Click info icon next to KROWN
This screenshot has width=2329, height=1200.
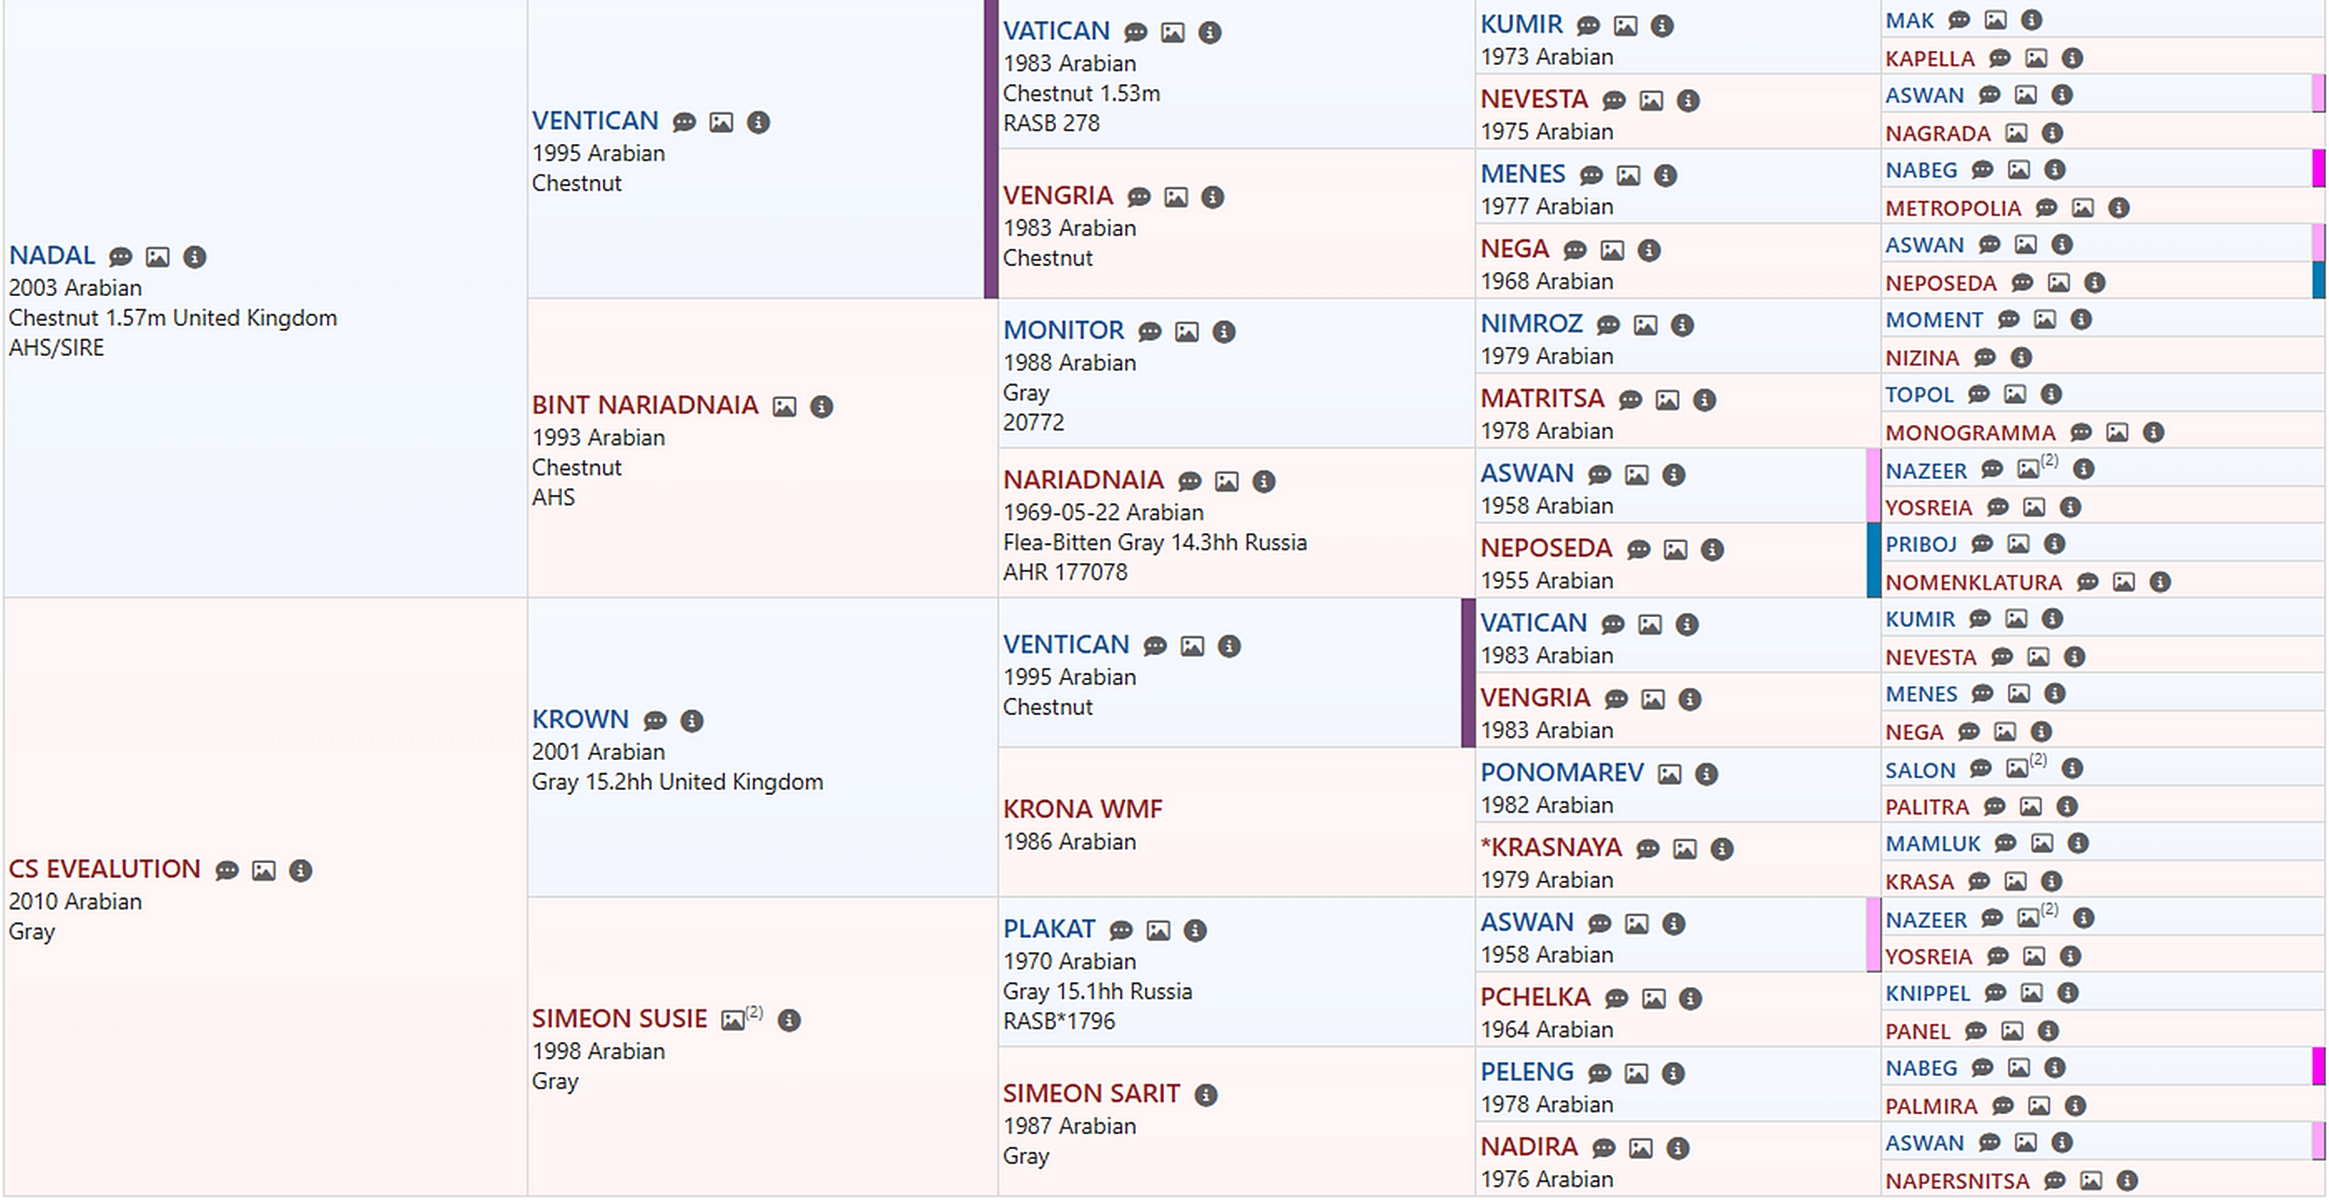[692, 721]
